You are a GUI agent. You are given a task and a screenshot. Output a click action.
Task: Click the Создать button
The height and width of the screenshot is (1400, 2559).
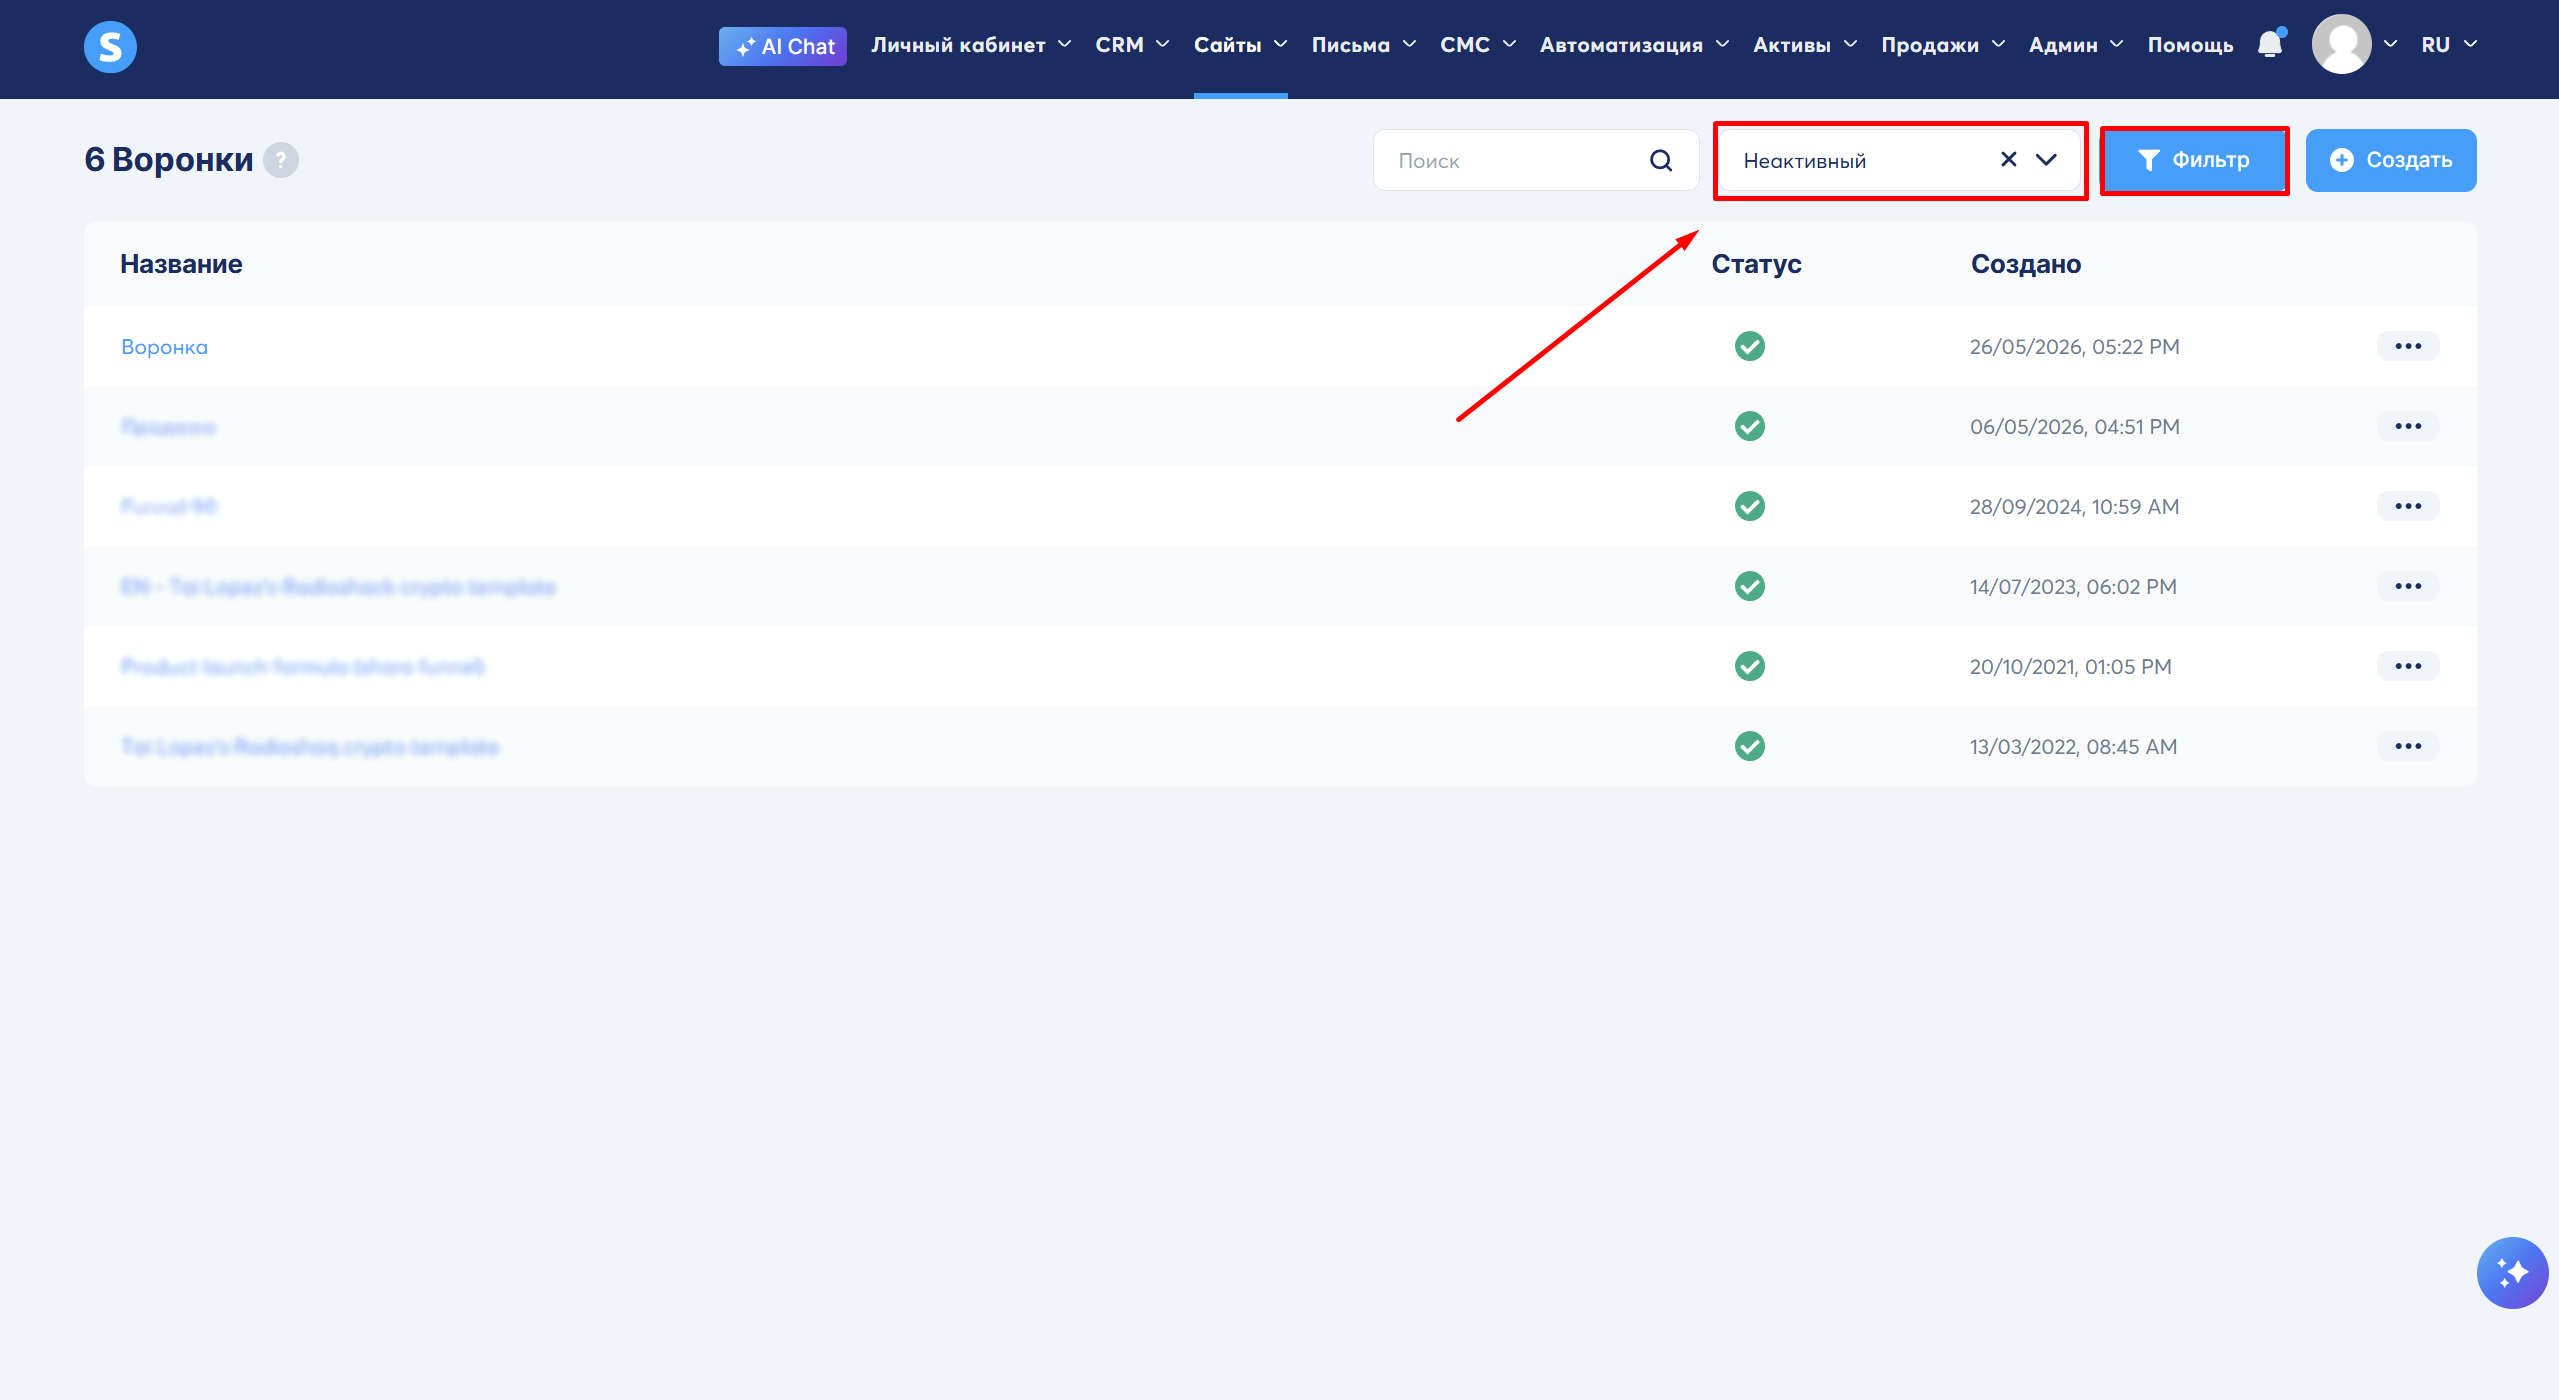click(x=2390, y=160)
